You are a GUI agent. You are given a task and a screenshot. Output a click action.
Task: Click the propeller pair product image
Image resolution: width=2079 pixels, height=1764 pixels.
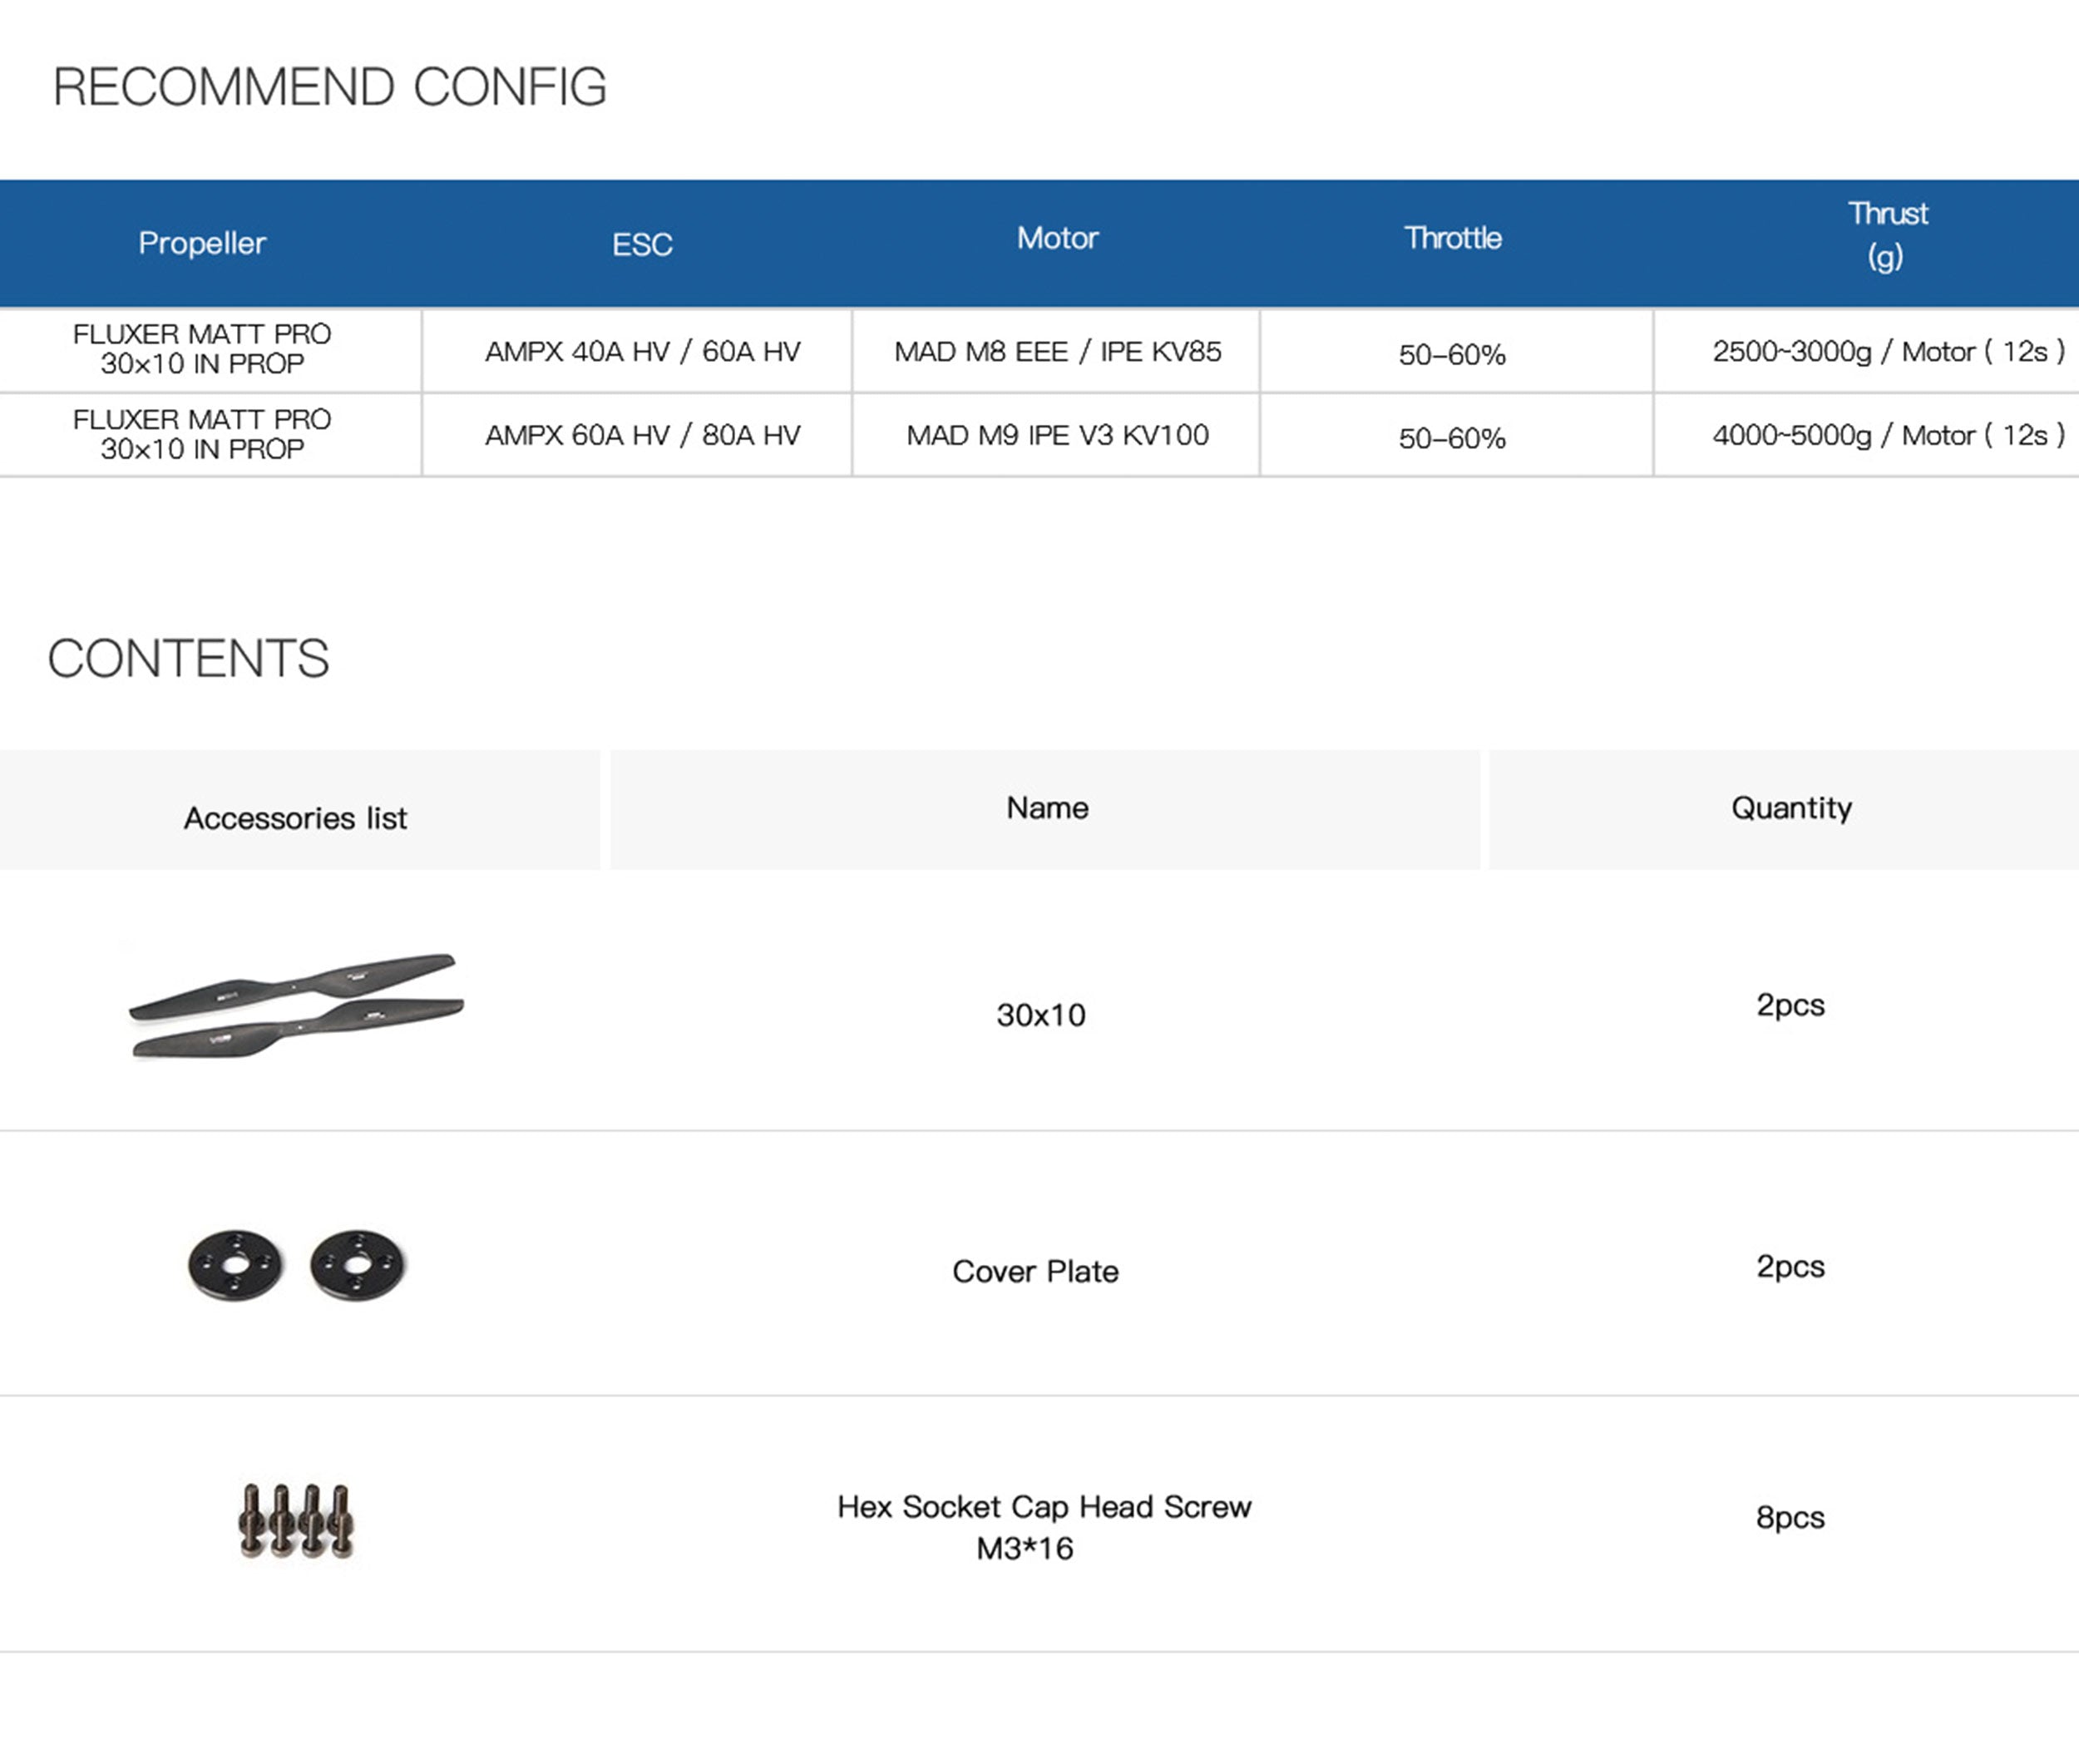296,1005
